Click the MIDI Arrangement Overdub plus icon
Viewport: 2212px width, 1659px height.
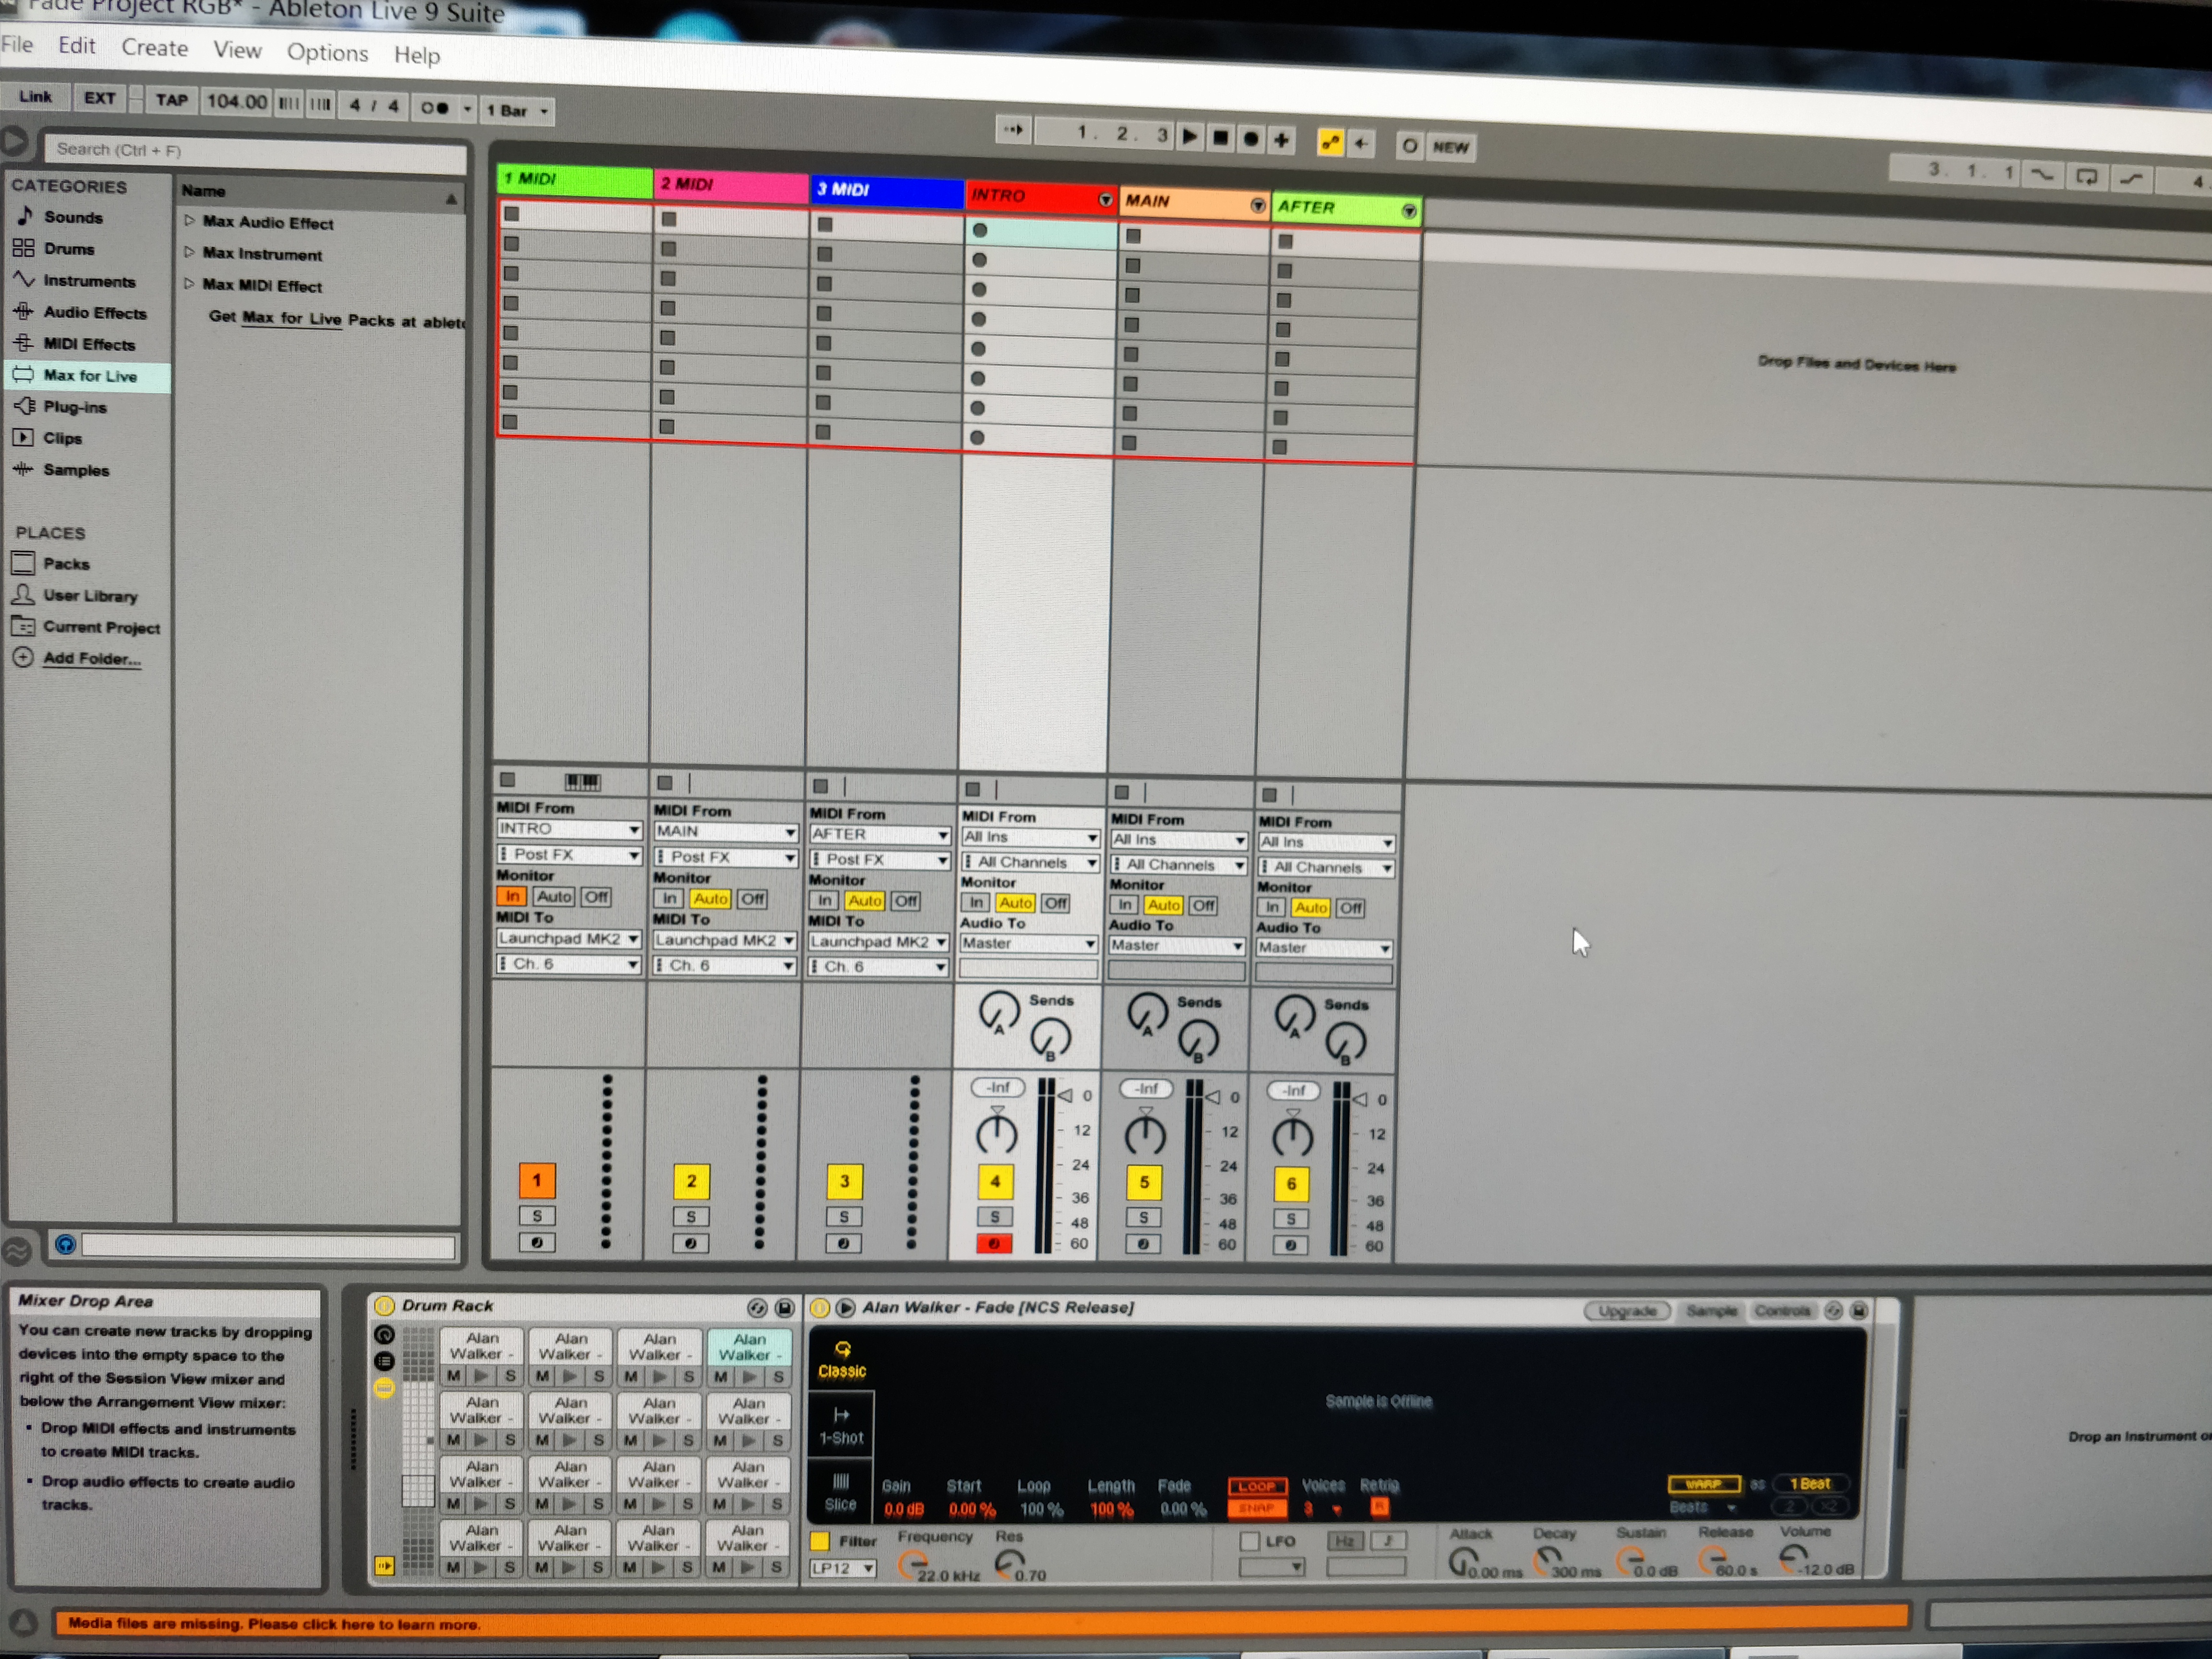tap(1281, 140)
